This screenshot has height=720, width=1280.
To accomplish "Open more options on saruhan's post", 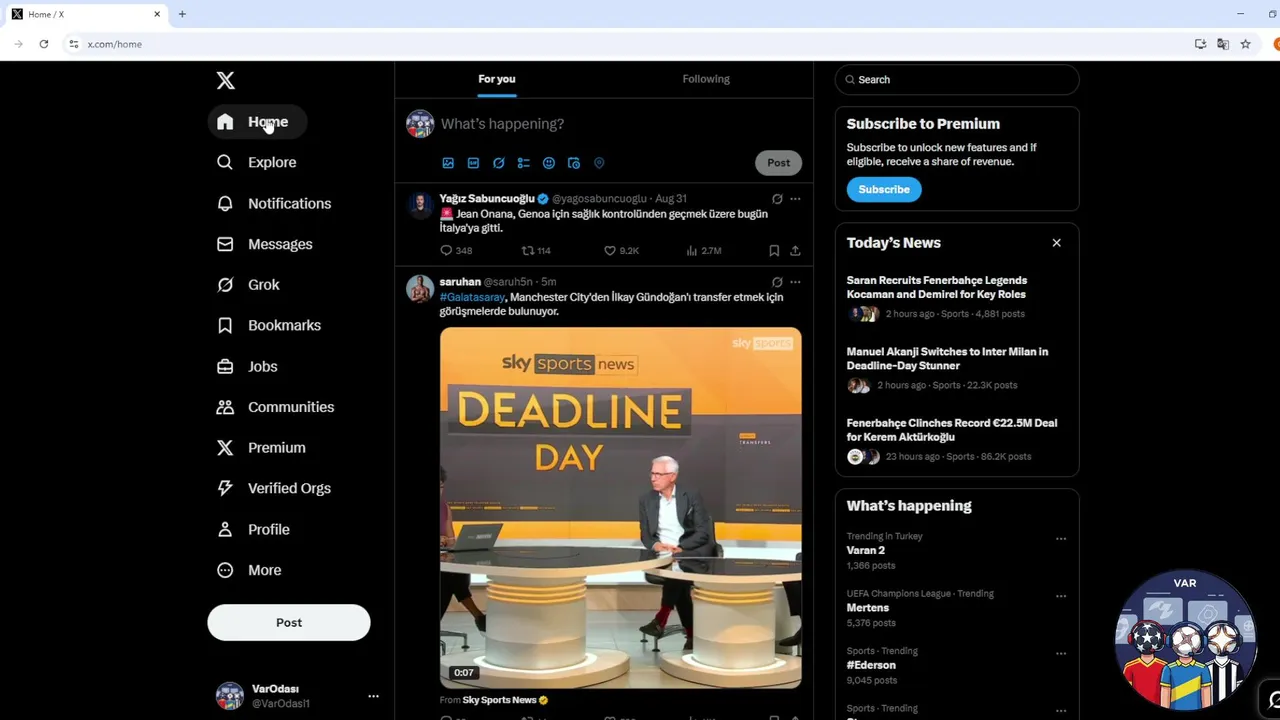I will pyautogui.click(x=795, y=282).
